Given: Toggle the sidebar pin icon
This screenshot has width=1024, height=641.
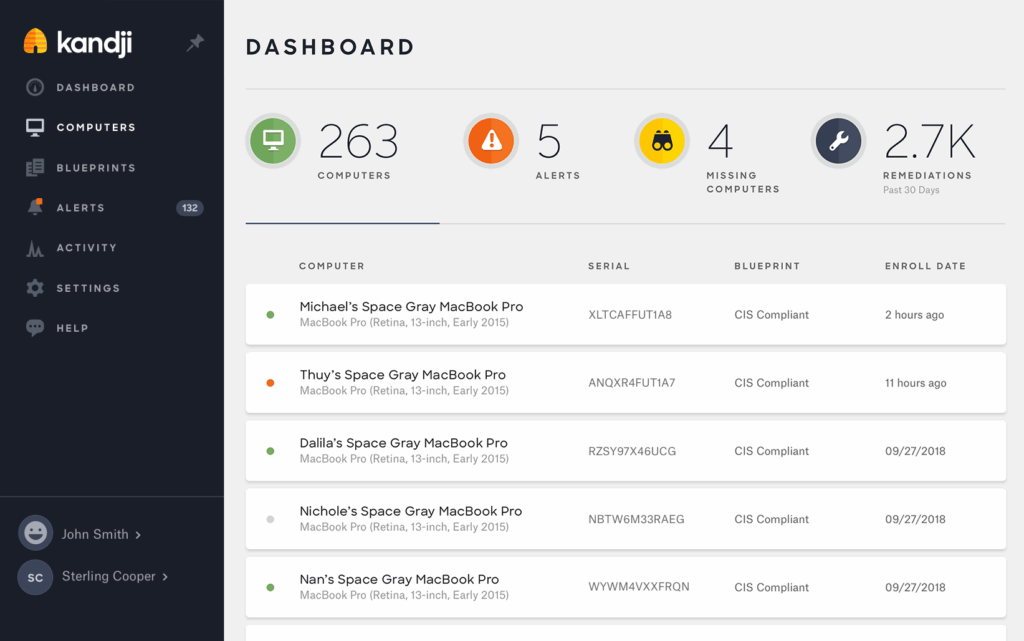Looking at the screenshot, I should [x=196, y=43].
